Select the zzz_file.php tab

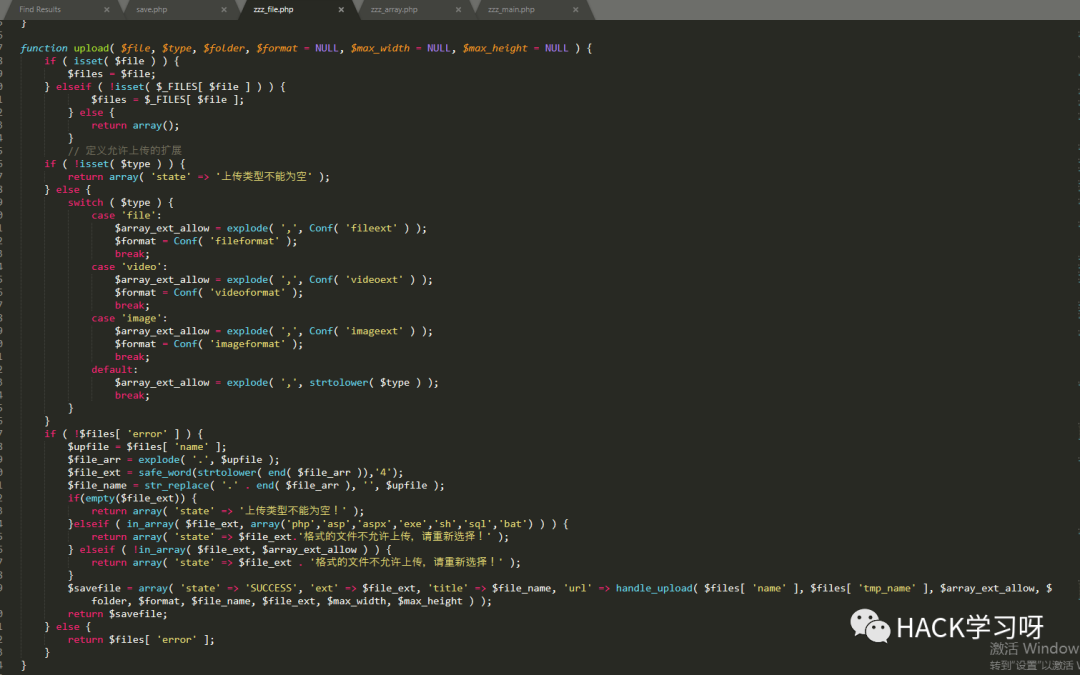(x=273, y=10)
